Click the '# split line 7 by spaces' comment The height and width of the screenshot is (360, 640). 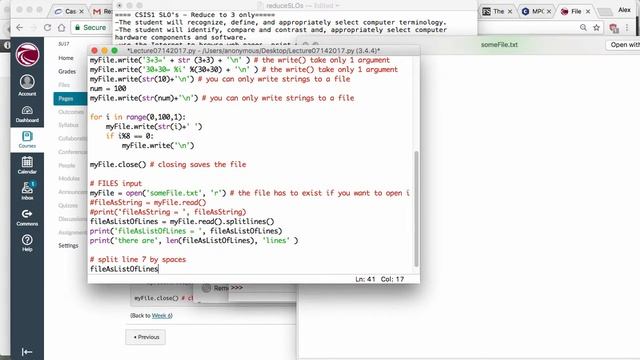pos(138,260)
